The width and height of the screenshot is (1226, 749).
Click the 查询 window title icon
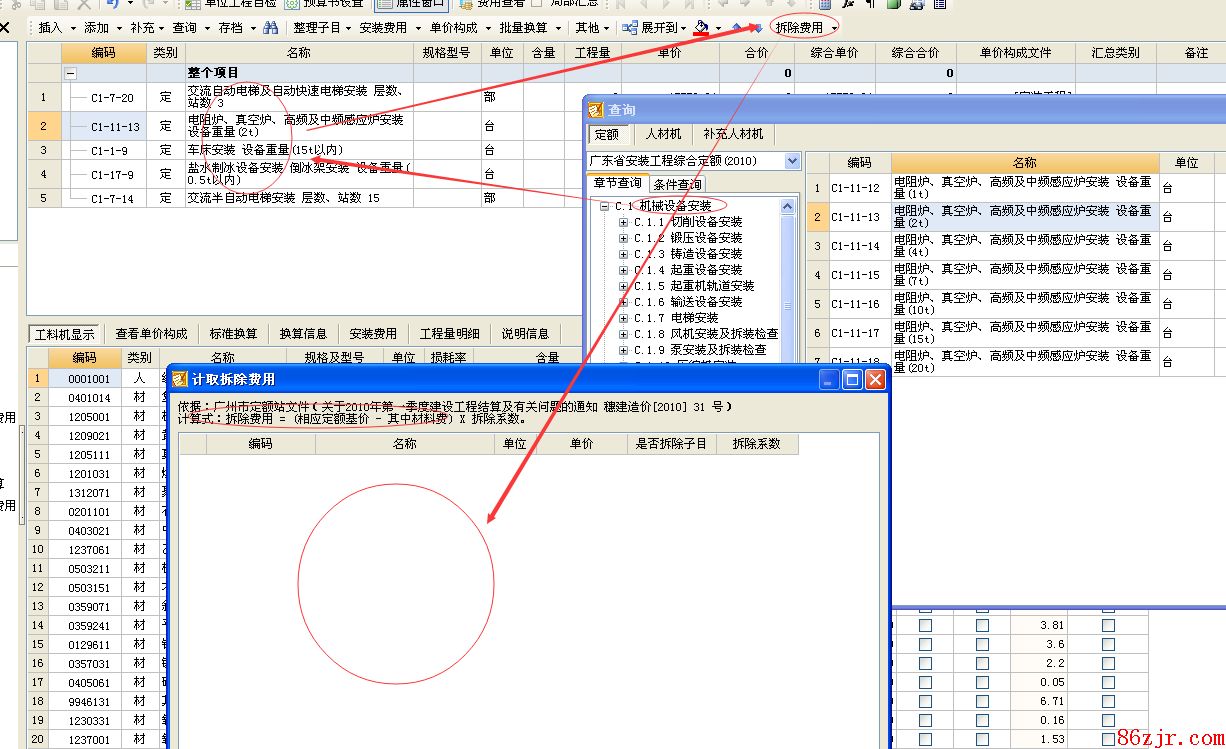596,110
